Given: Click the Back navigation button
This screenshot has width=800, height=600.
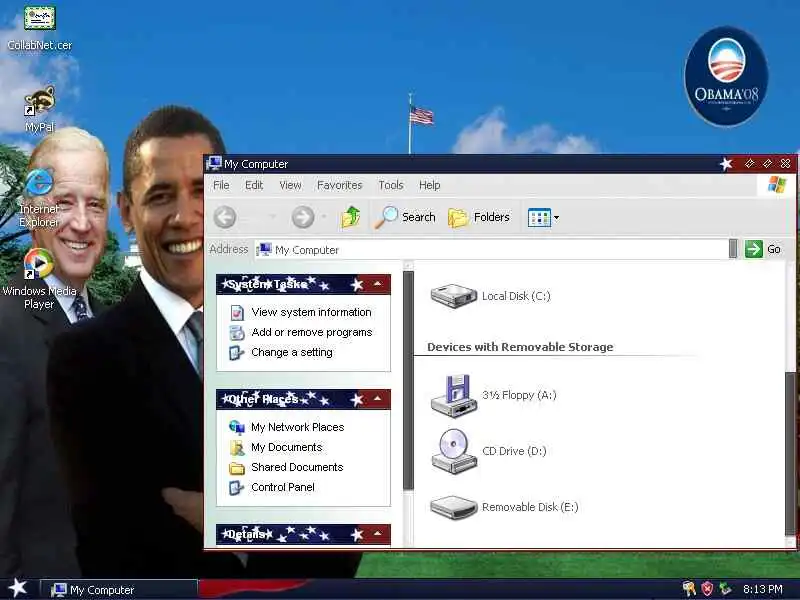Looking at the screenshot, I should click(224, 217).
